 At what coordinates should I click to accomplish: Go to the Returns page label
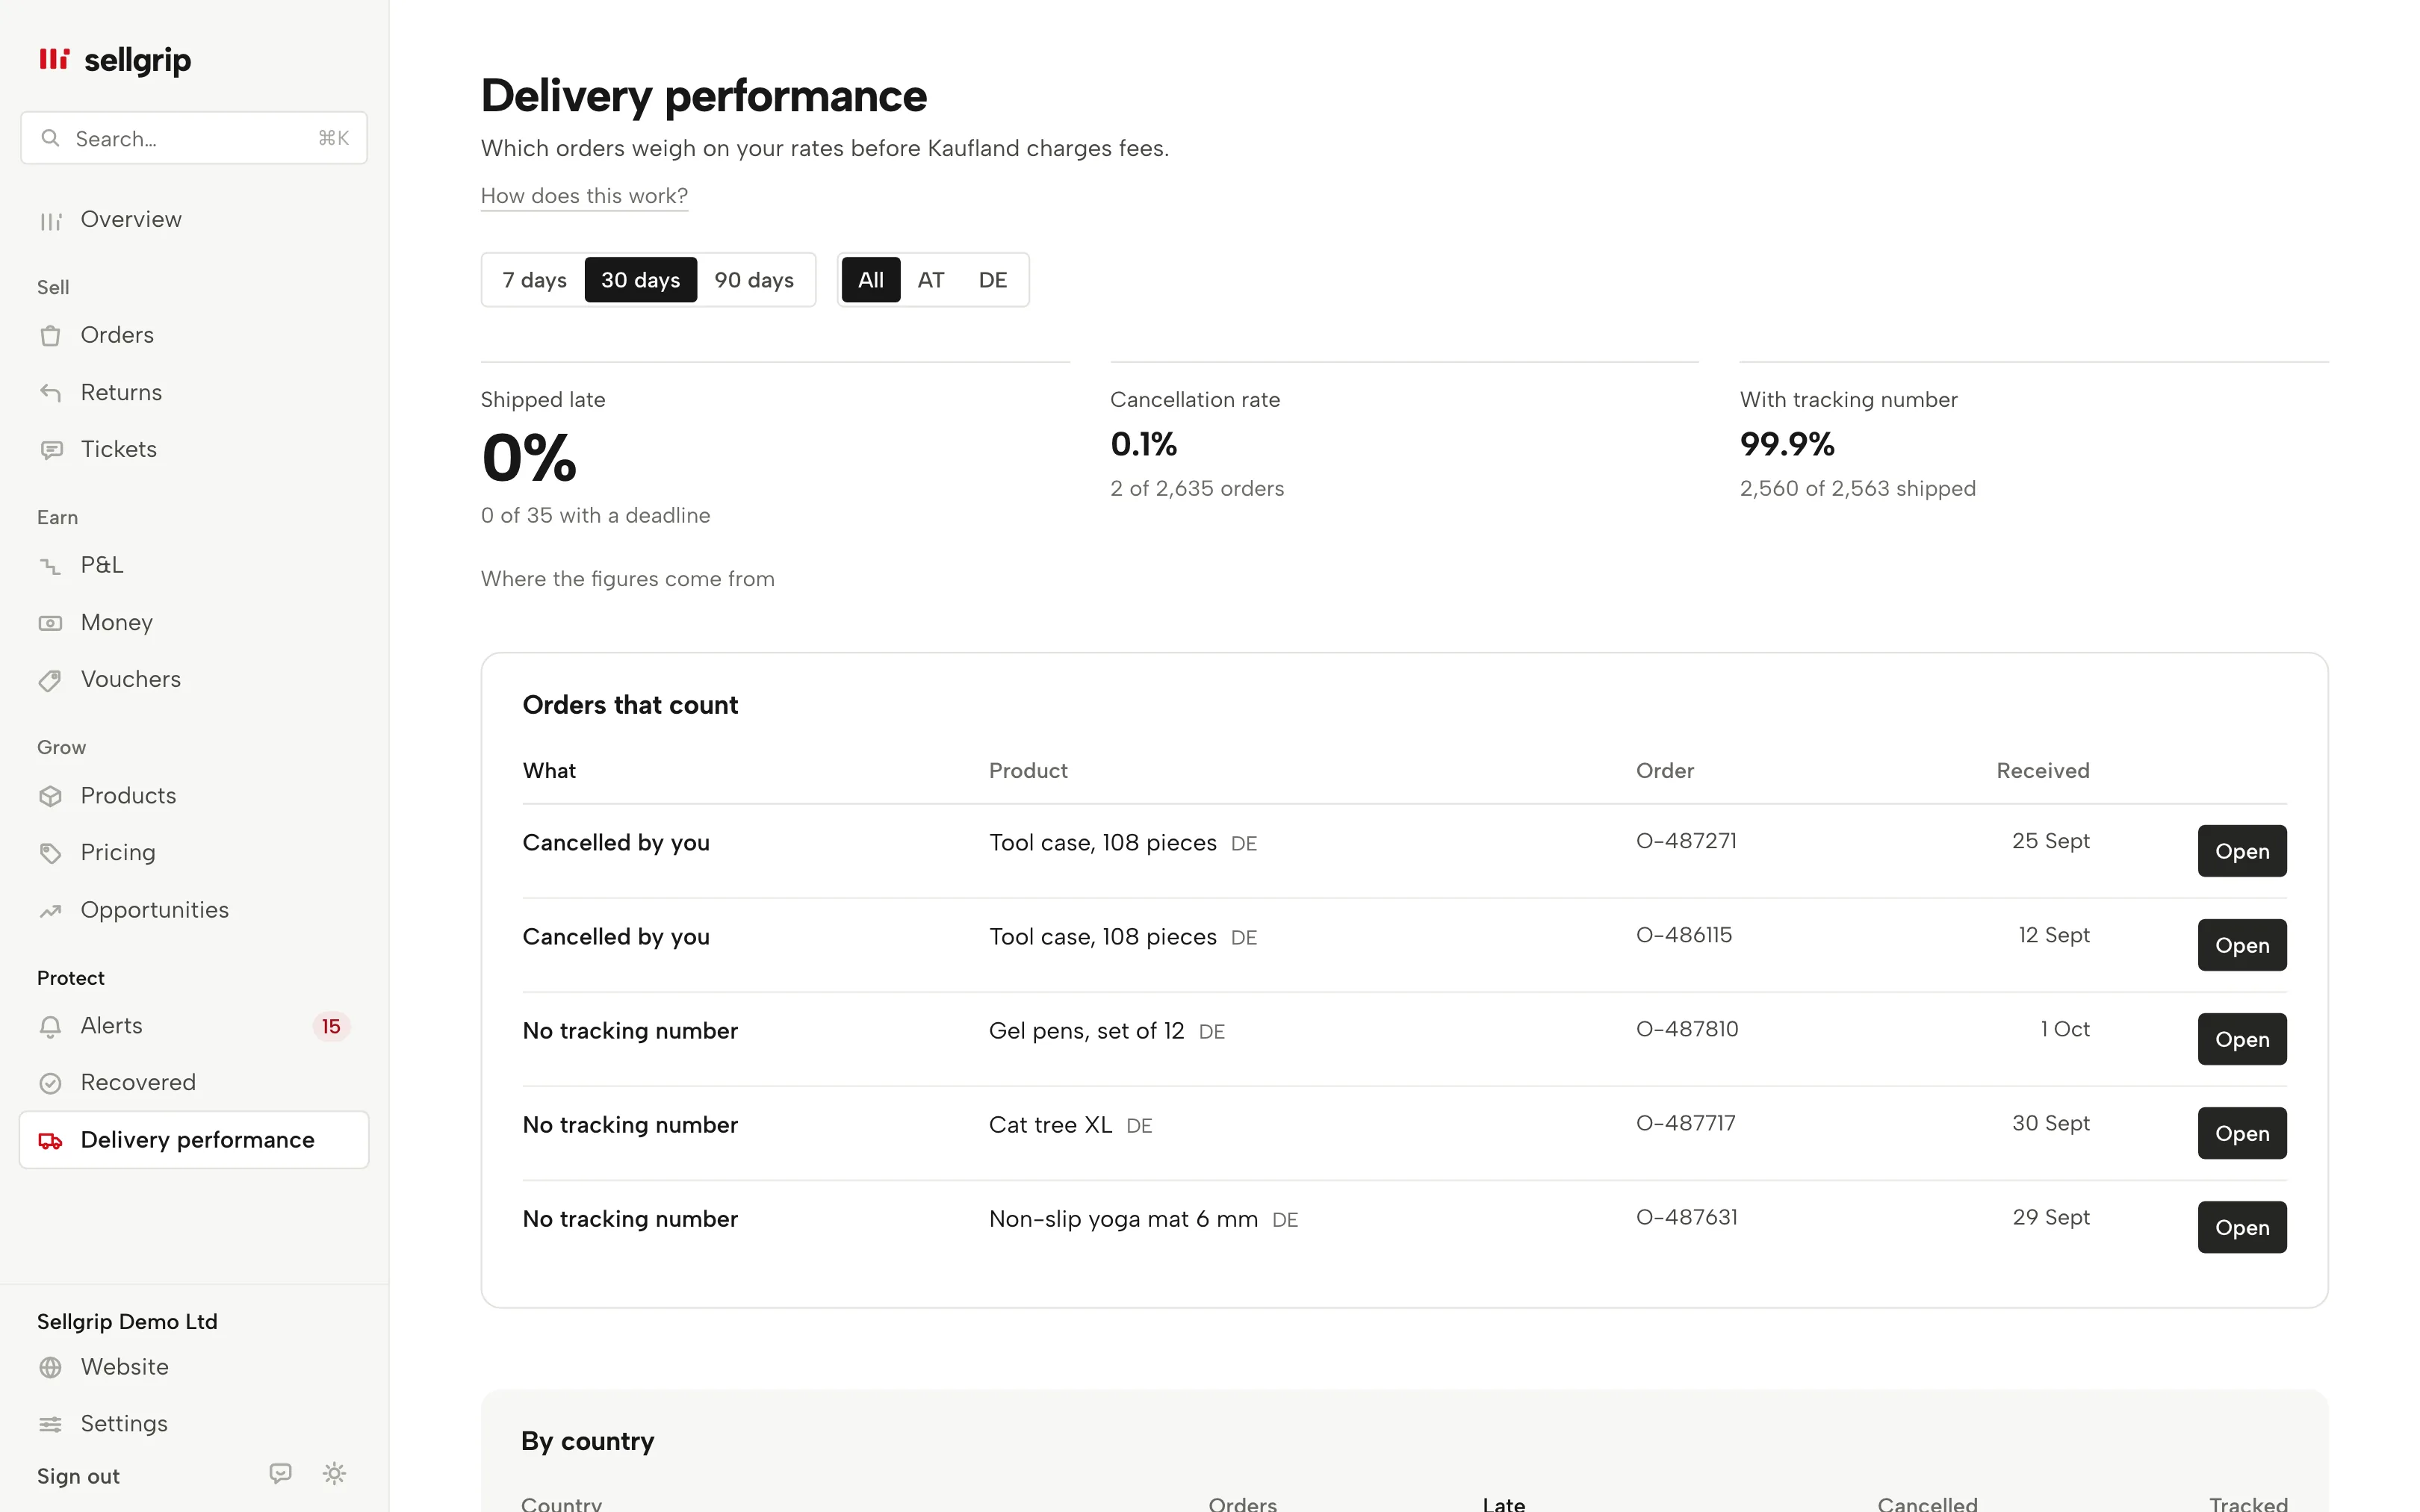point(121,392)
